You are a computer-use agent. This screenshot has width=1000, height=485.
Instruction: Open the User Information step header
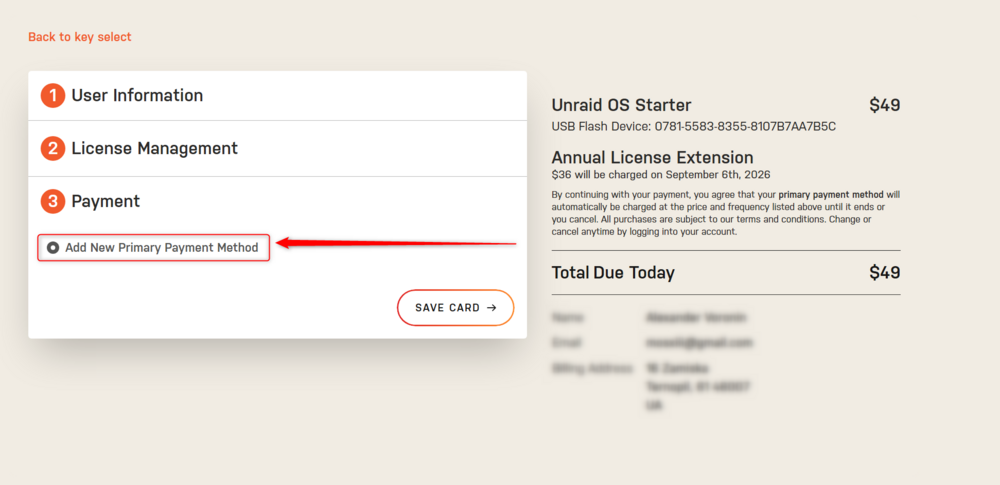[x=277, y=96]
